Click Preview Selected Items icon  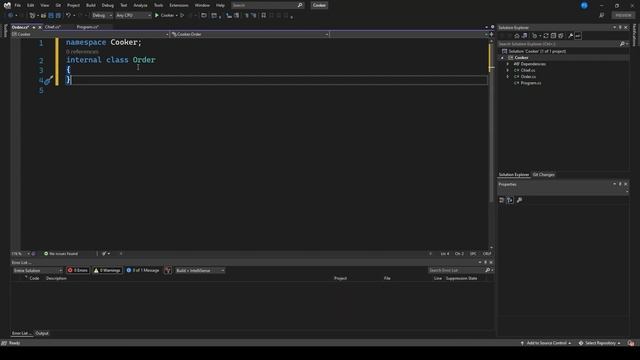tap(578, 36)
